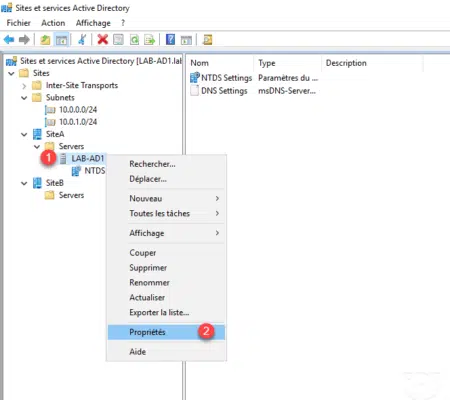Select the DNS Settings row name
Image resolution: width=450 pixels, height=400 pixels.
click(224, 91)
